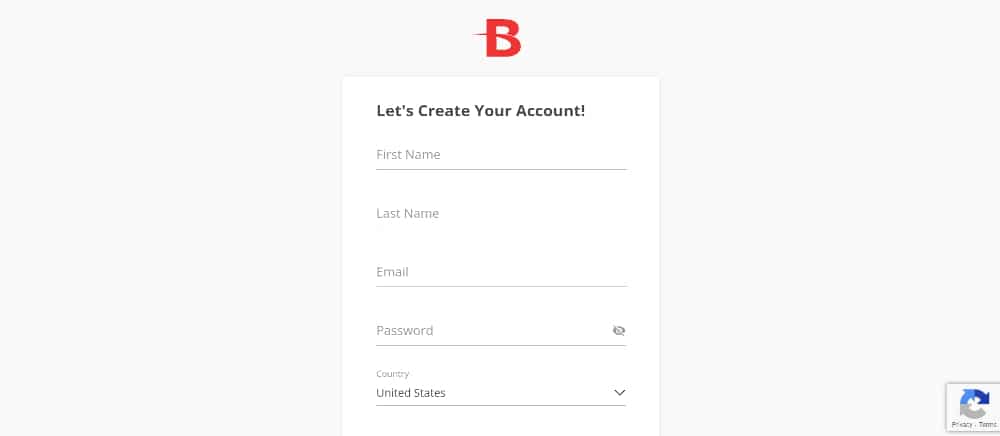Click the Email placeholder text
The image size is (1000, 436).
pos(392,272)
